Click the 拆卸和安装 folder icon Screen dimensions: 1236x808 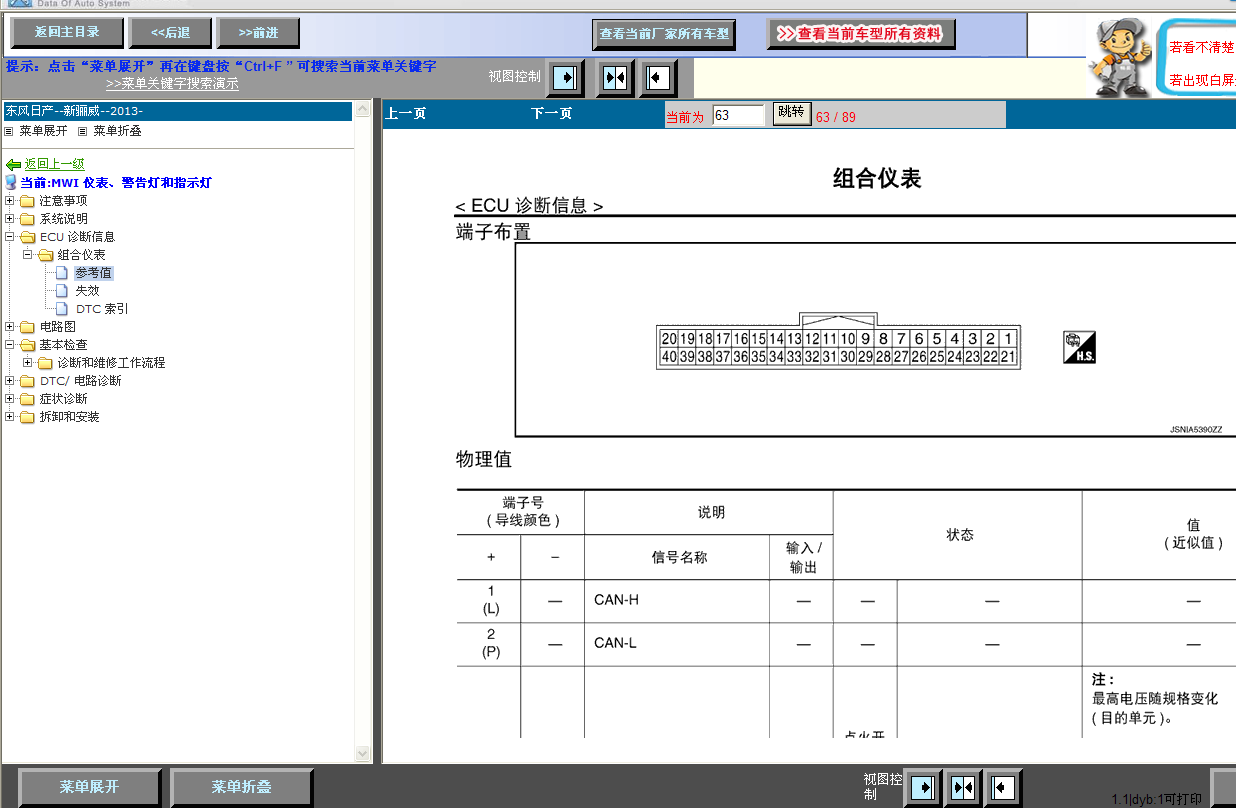[x=27, y=417]
